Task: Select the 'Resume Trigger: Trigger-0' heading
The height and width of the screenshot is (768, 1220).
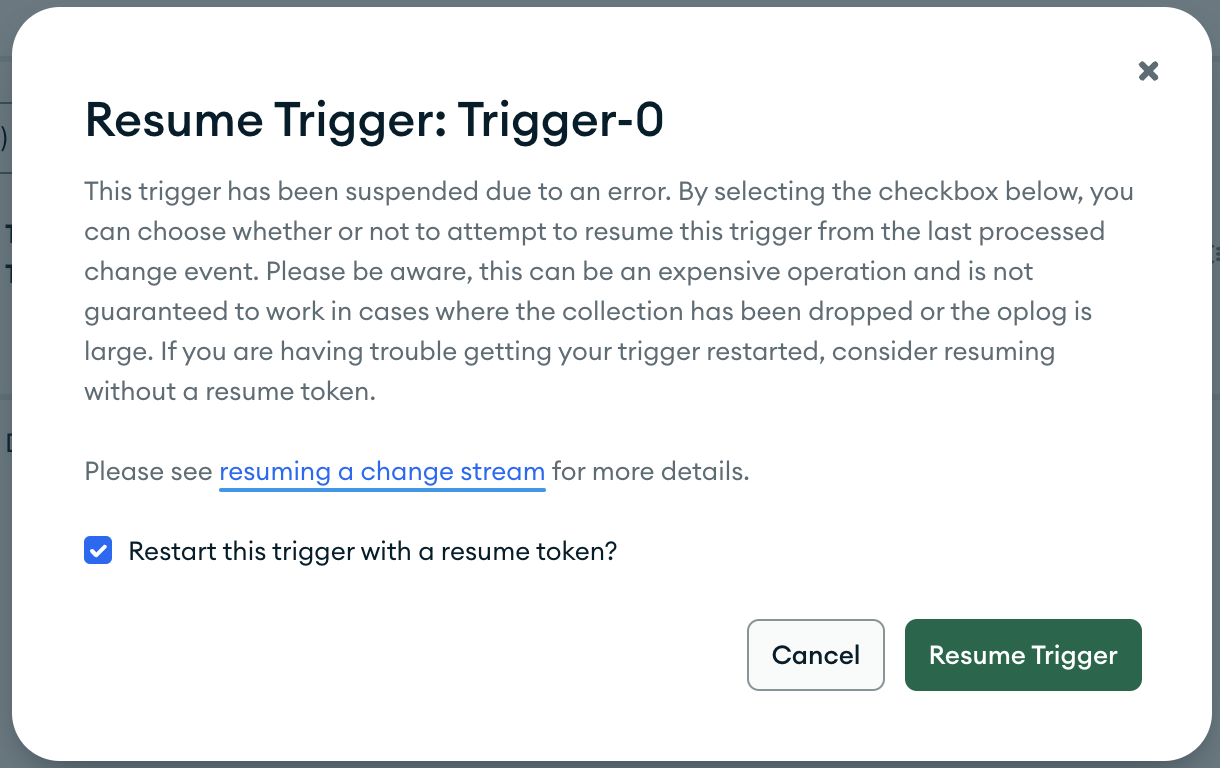Action: pyautogui.click(x=373, y=120)
